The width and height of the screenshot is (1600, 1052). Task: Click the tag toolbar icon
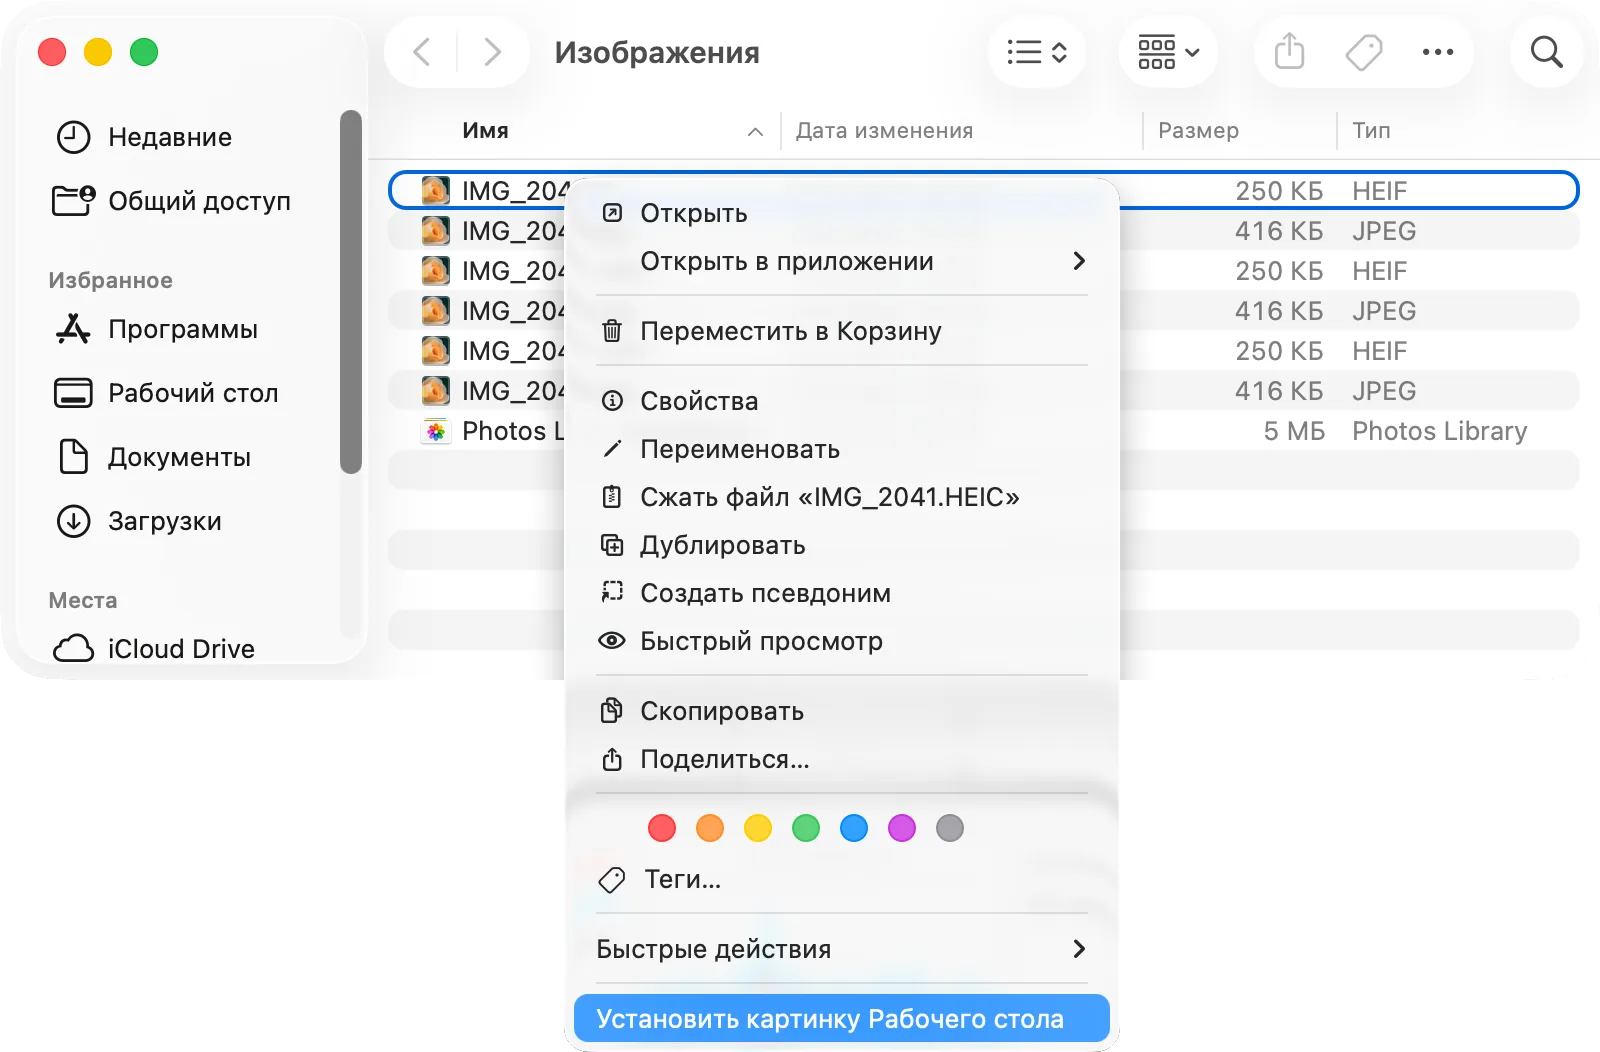(1363, 52)
